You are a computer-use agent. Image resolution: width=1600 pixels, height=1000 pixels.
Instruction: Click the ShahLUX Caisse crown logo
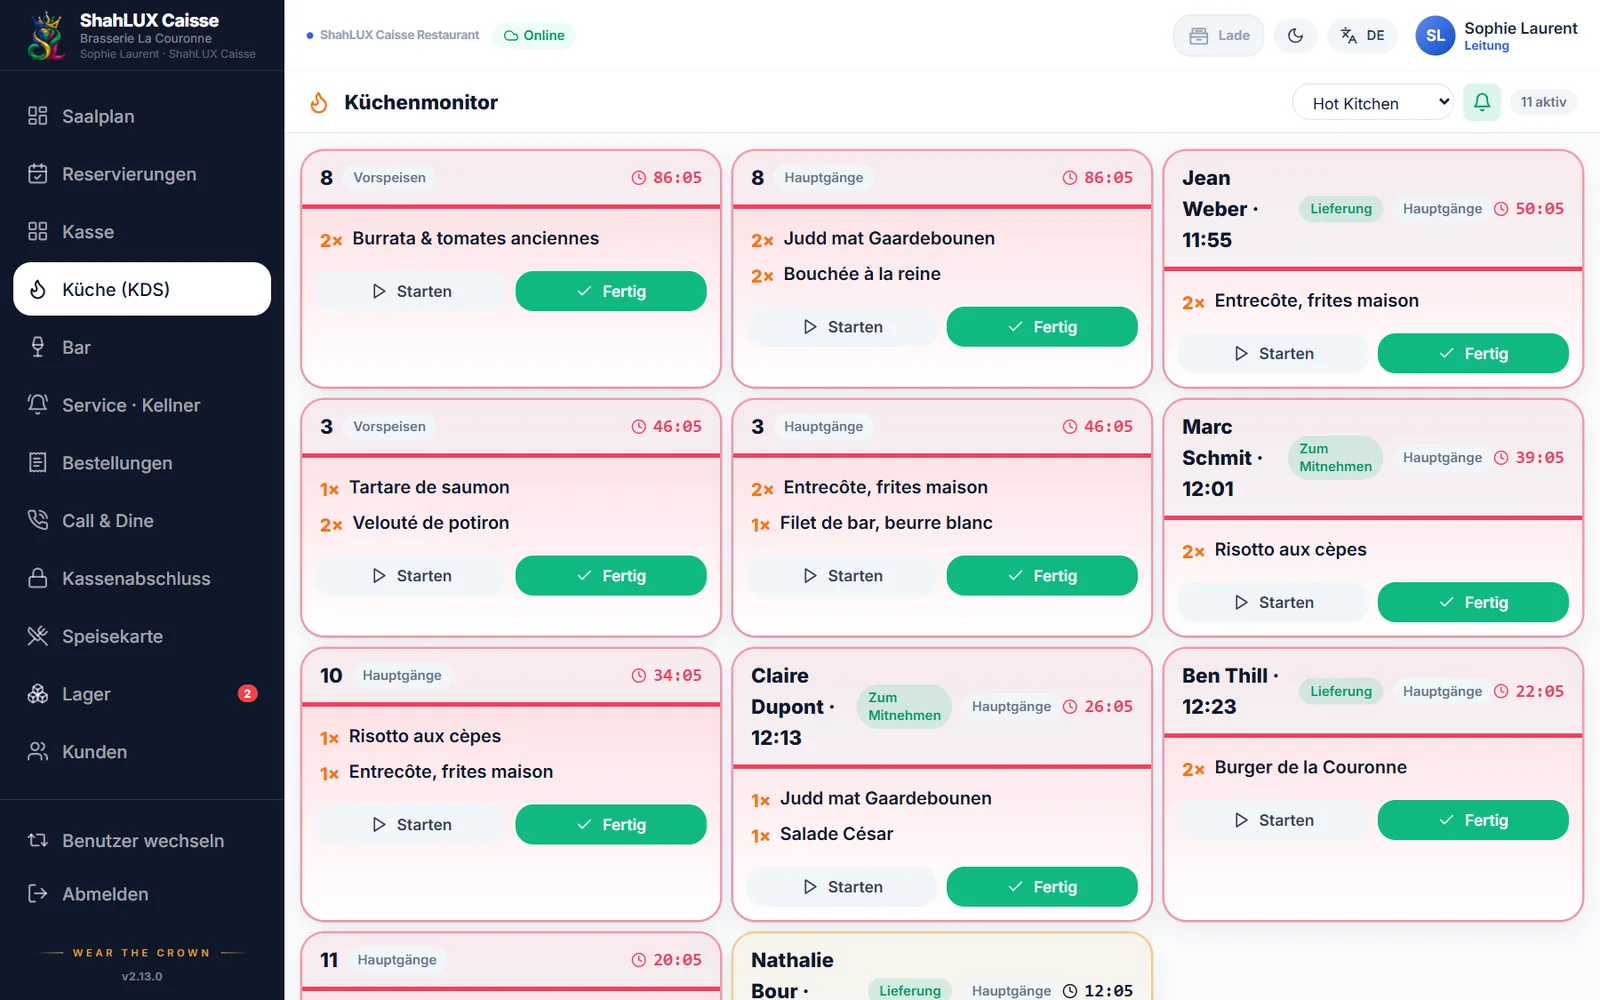46,35
